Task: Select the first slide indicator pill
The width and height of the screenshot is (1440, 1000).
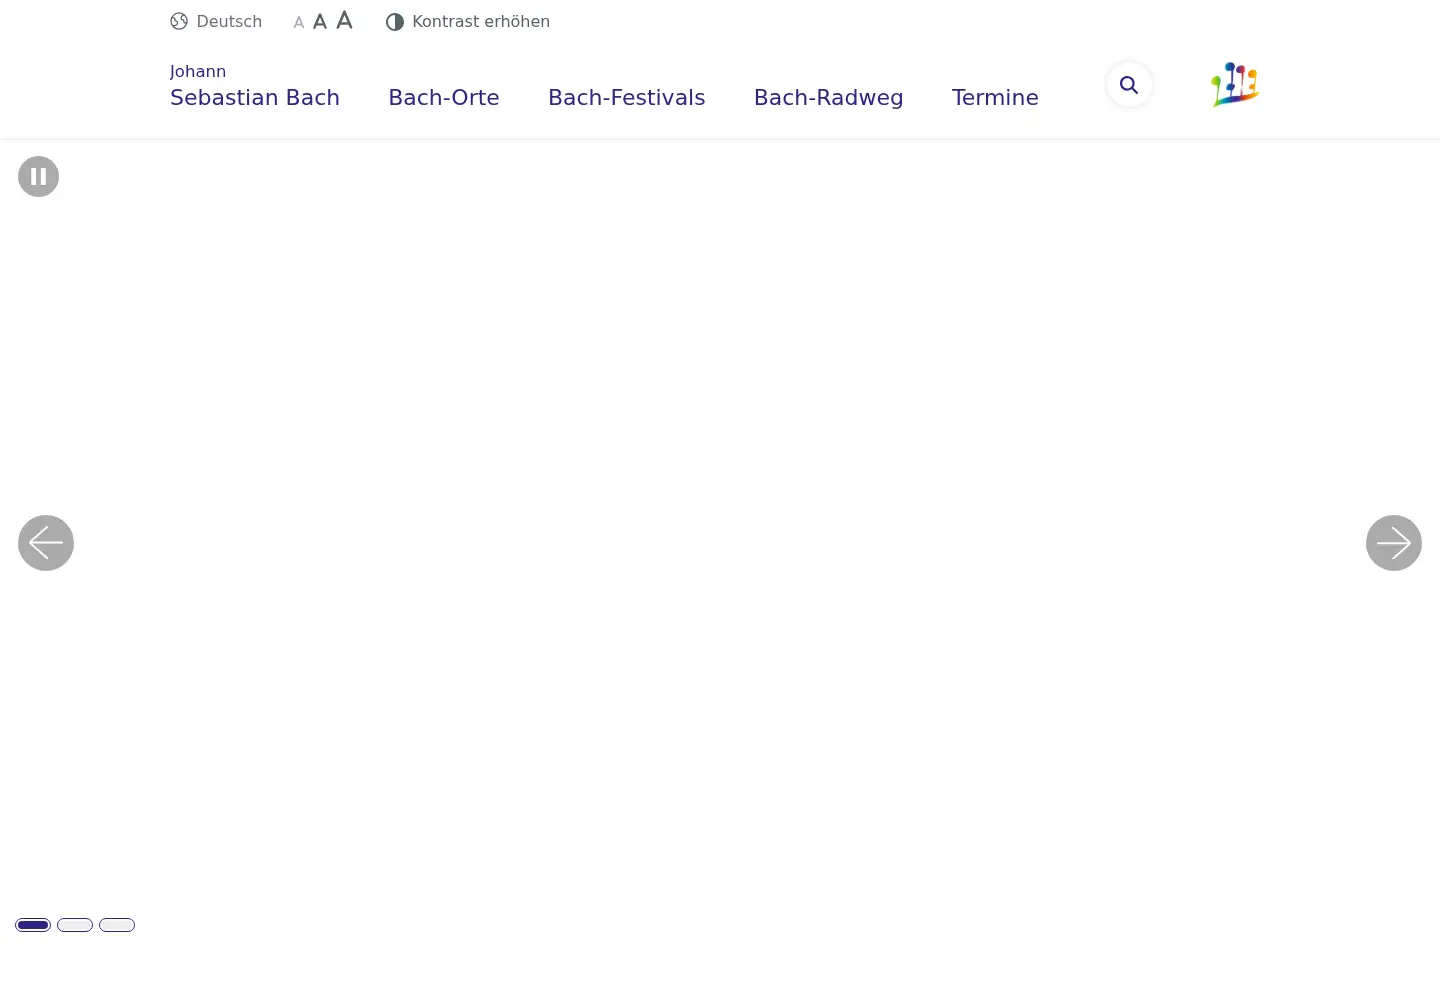Action: [x=33, y=925]
